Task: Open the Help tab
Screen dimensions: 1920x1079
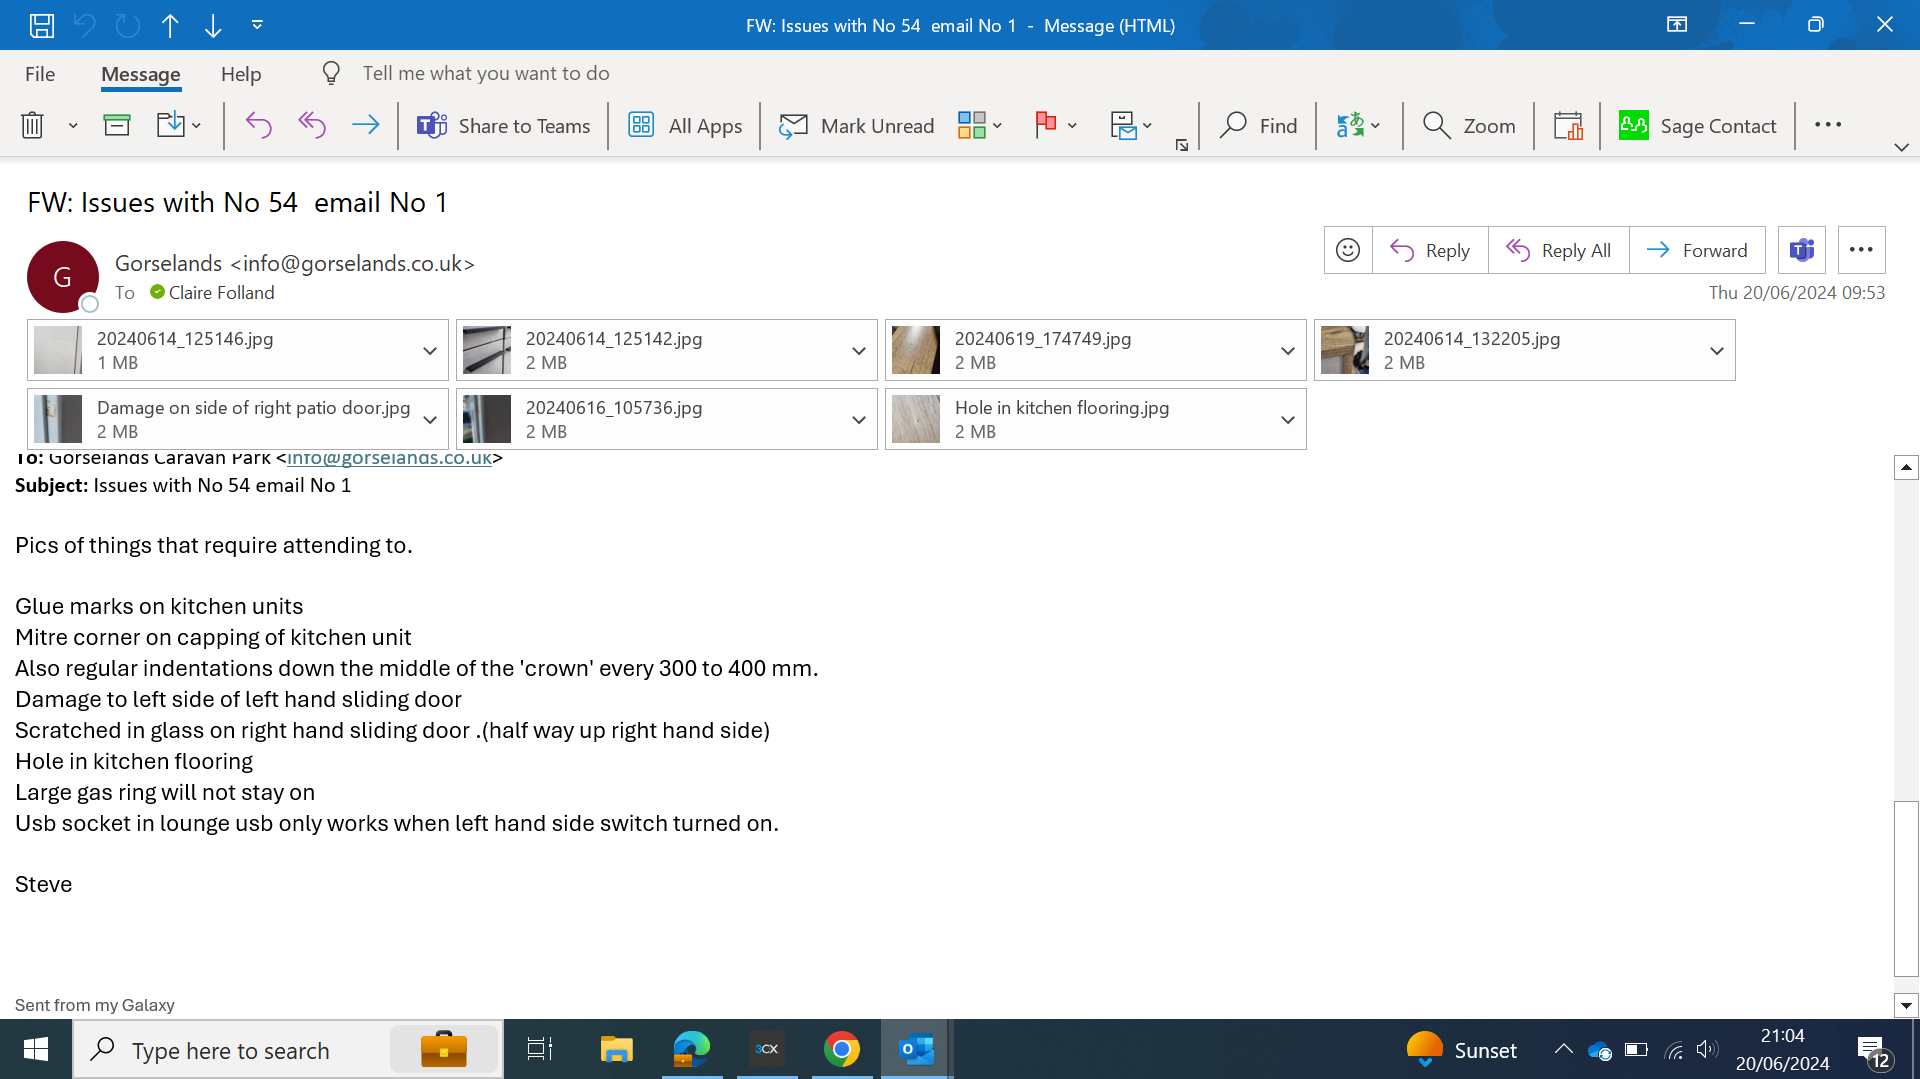Action: coord(241,74)
